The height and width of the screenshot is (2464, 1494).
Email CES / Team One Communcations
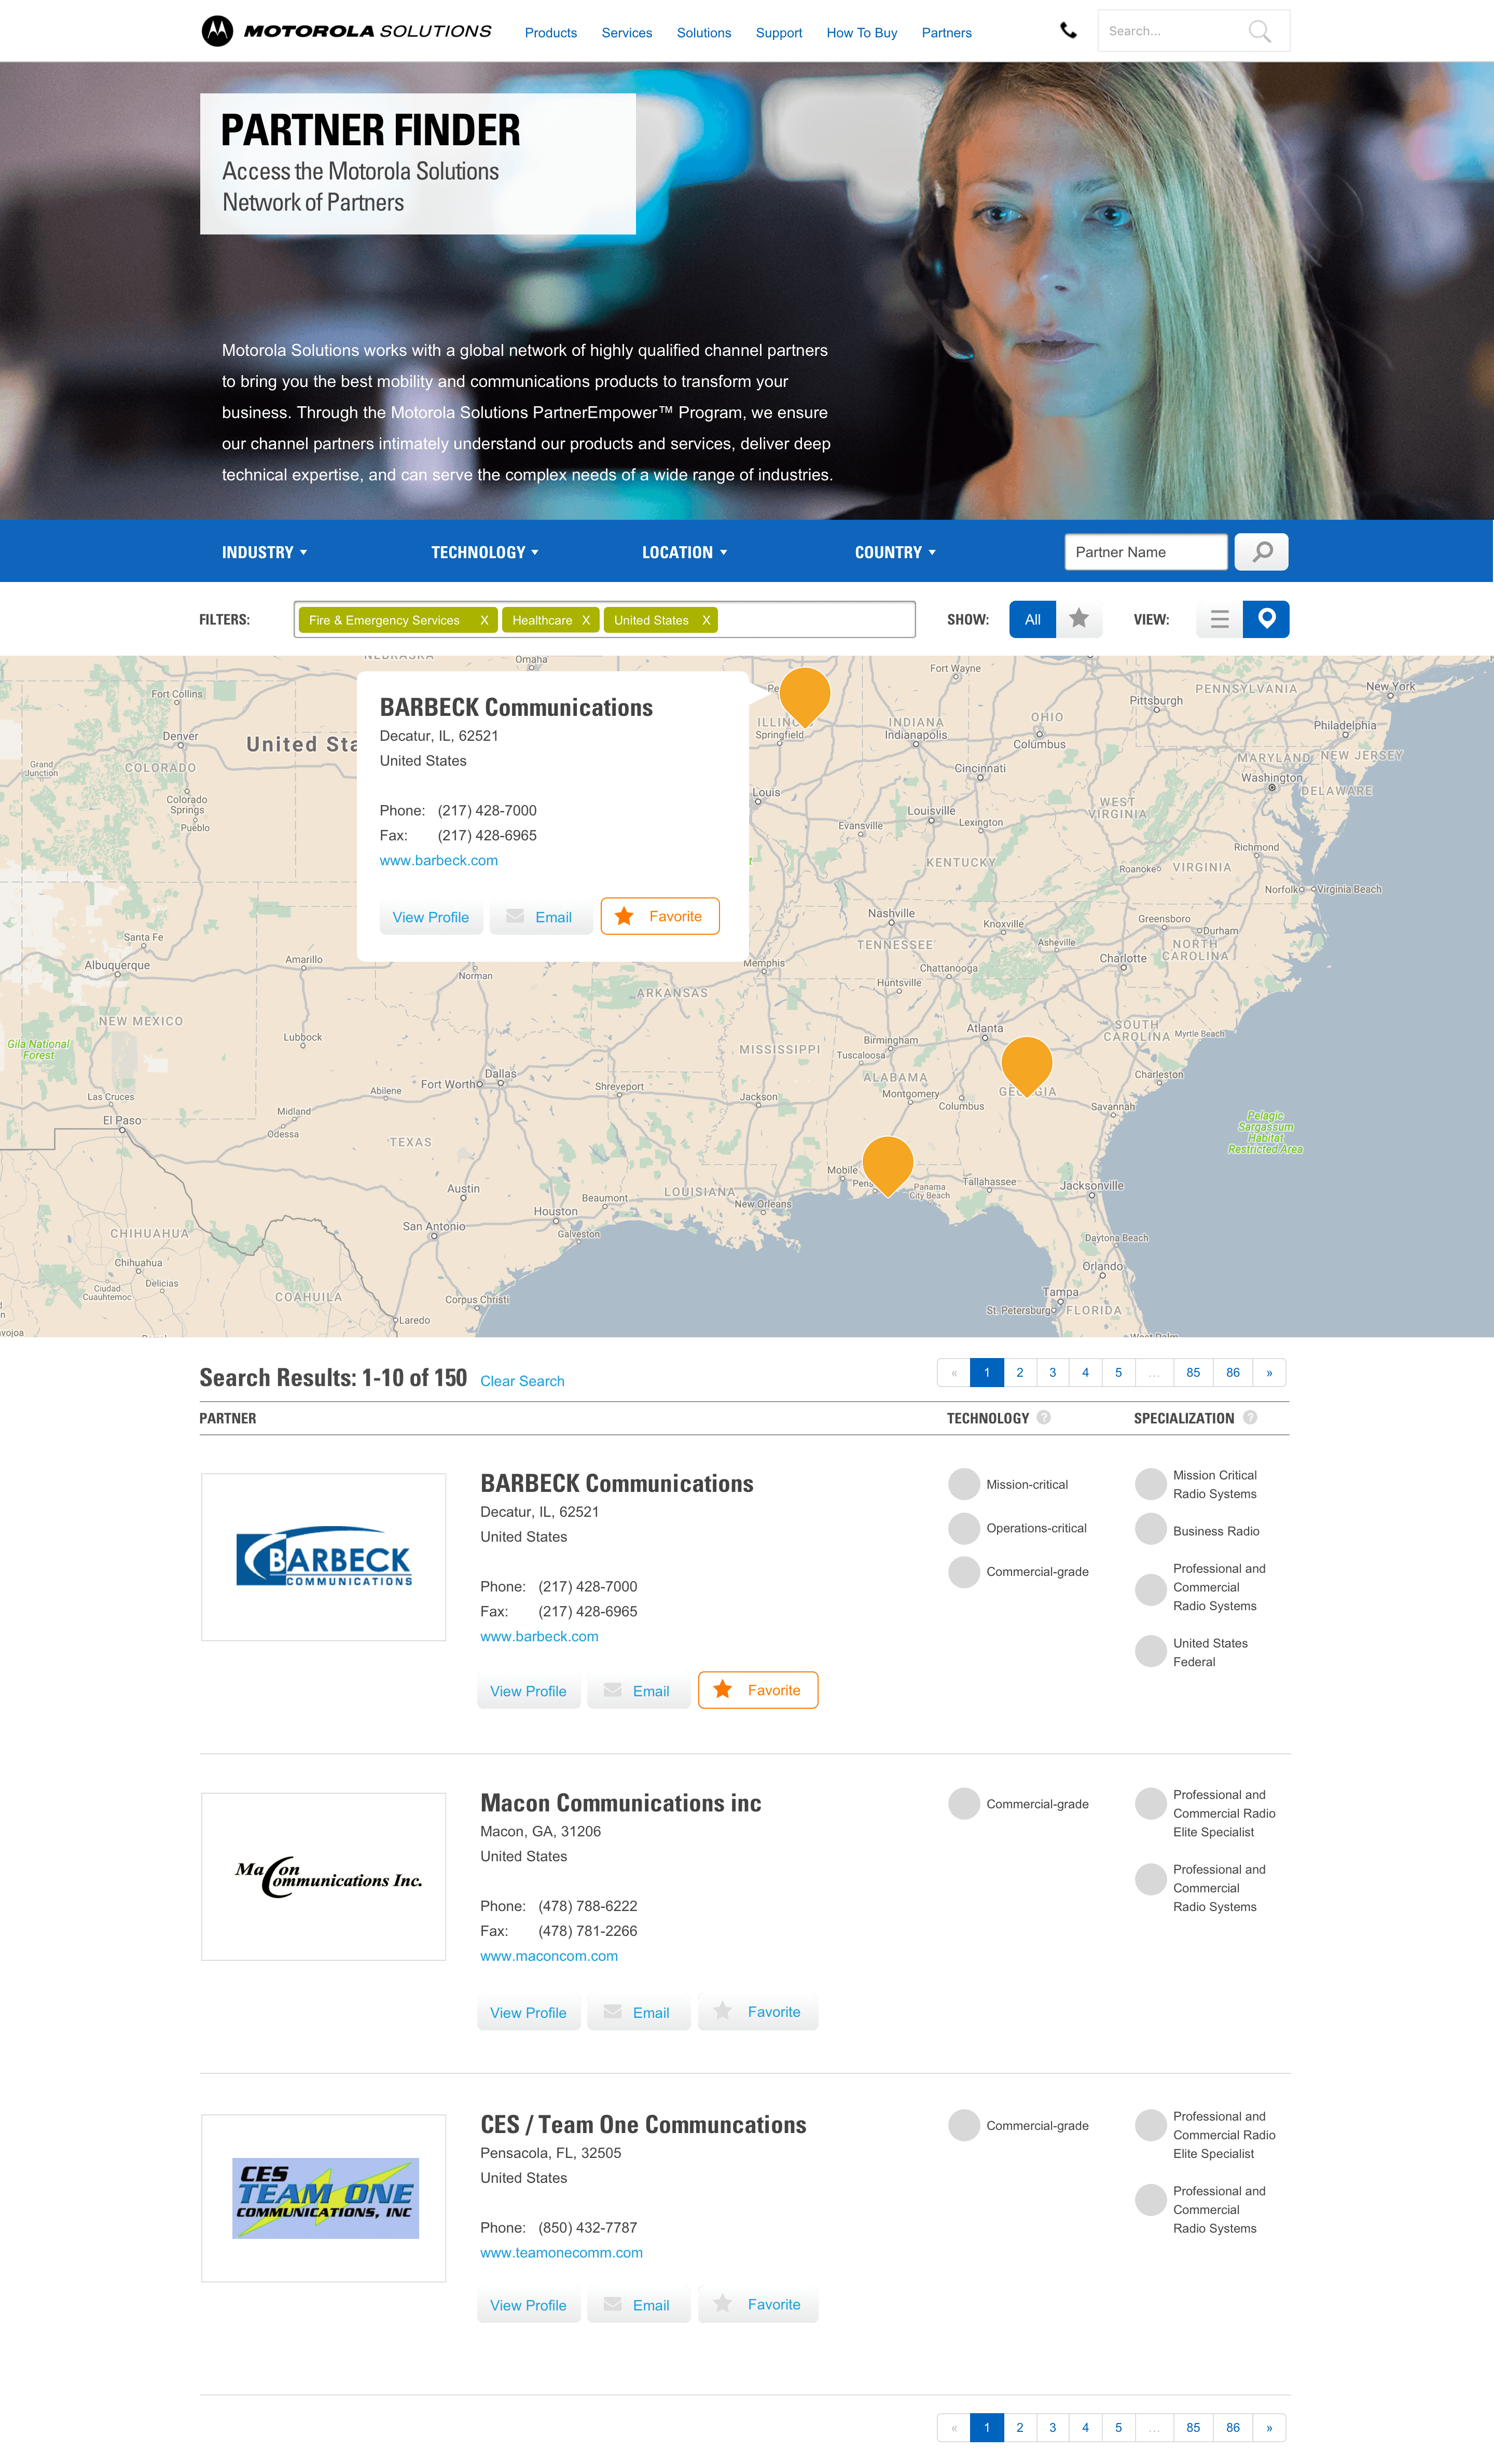pos(638,2305)
